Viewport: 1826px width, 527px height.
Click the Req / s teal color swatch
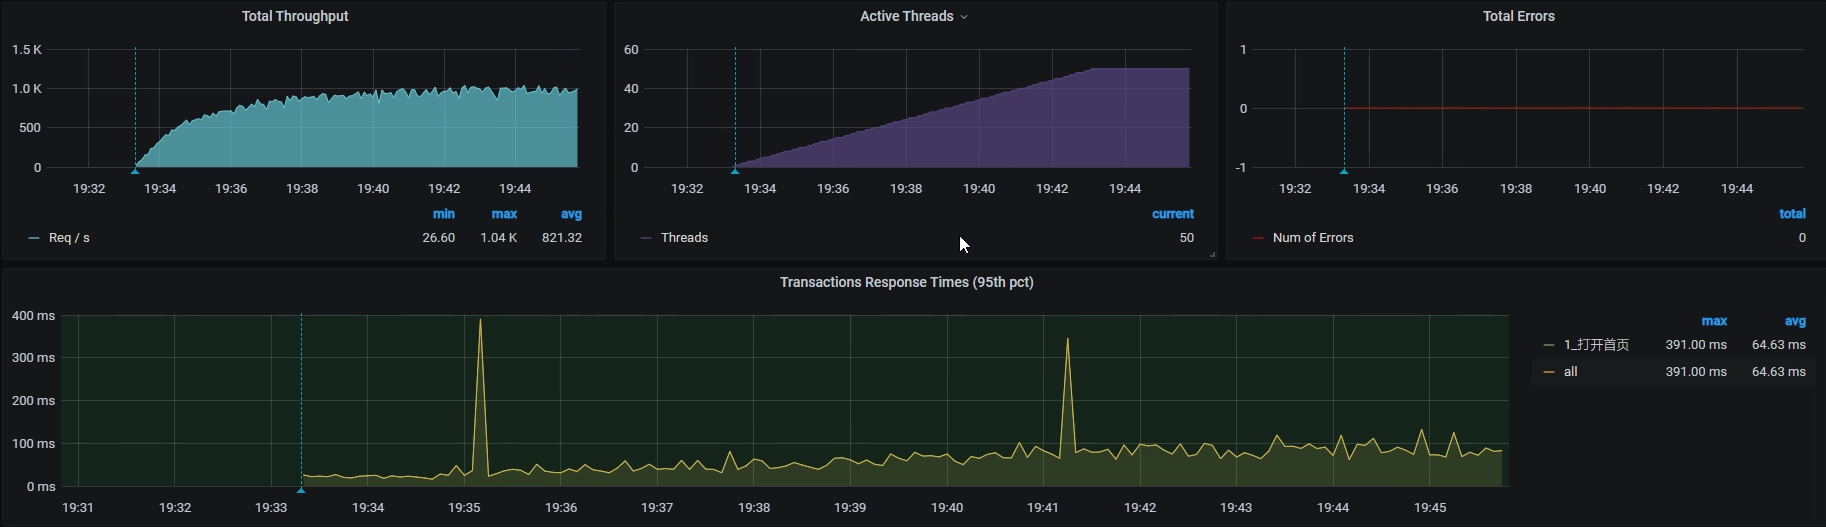tap(34, 238)
